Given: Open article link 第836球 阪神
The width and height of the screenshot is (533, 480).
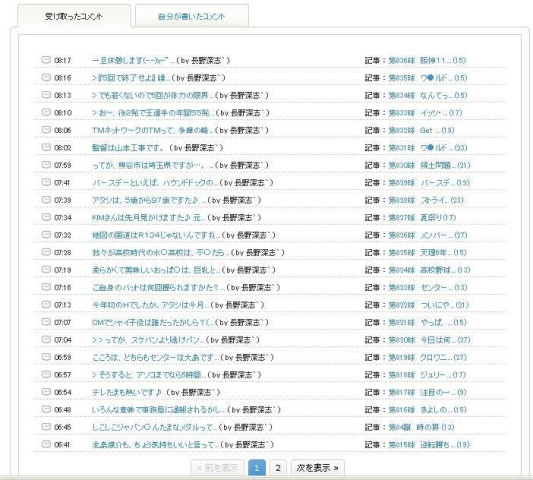Looking at the screenshot, I should 427,61.
